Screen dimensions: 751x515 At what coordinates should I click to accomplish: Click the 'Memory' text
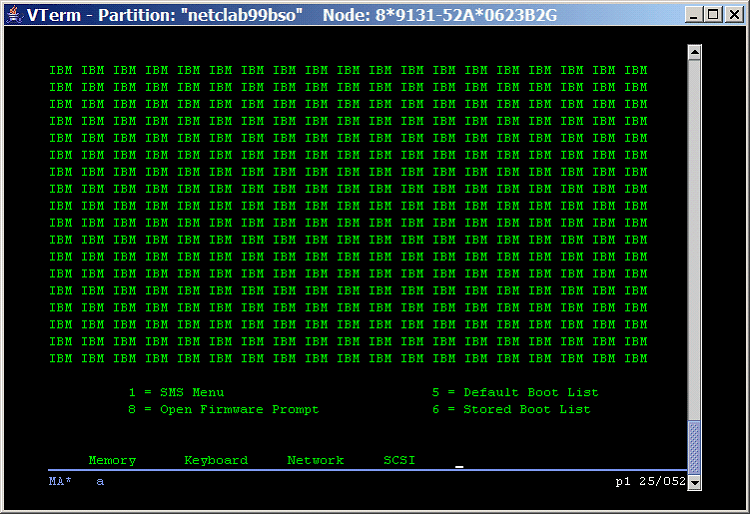pos(112,460)
